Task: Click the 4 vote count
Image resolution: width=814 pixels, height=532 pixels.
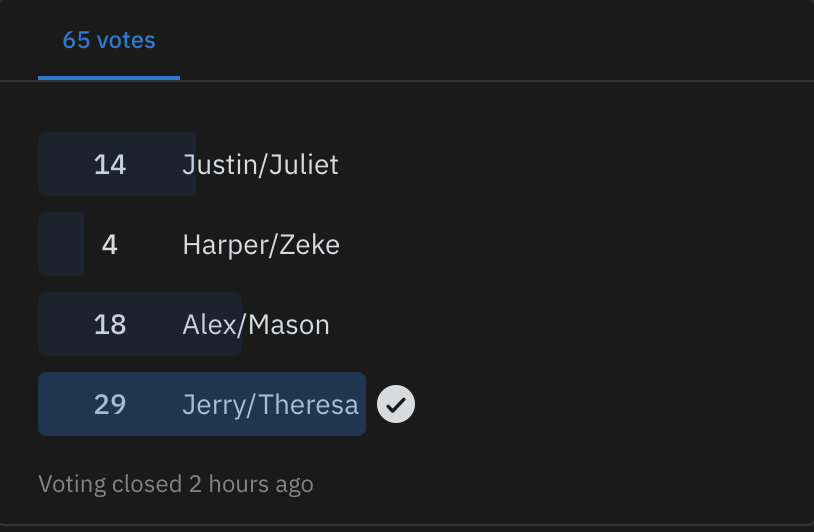Action: [x=110, y=244]
